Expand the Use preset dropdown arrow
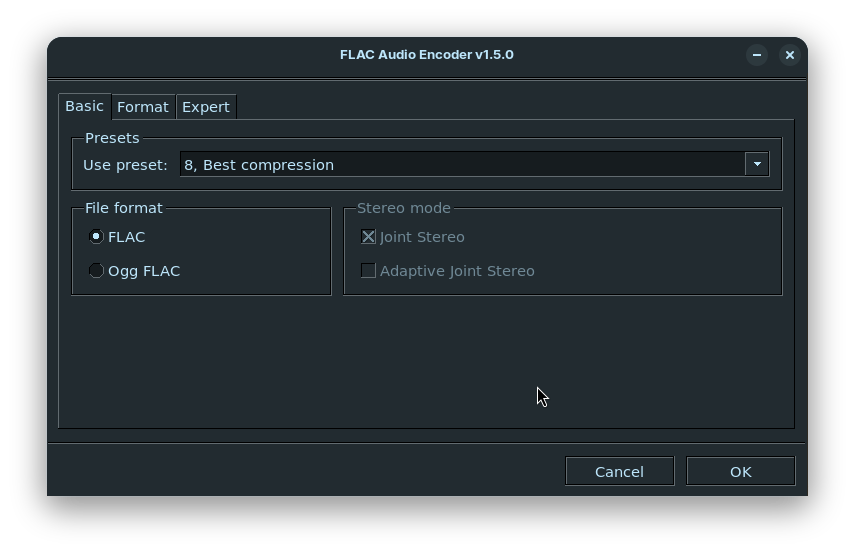 [x=757, y=164]
